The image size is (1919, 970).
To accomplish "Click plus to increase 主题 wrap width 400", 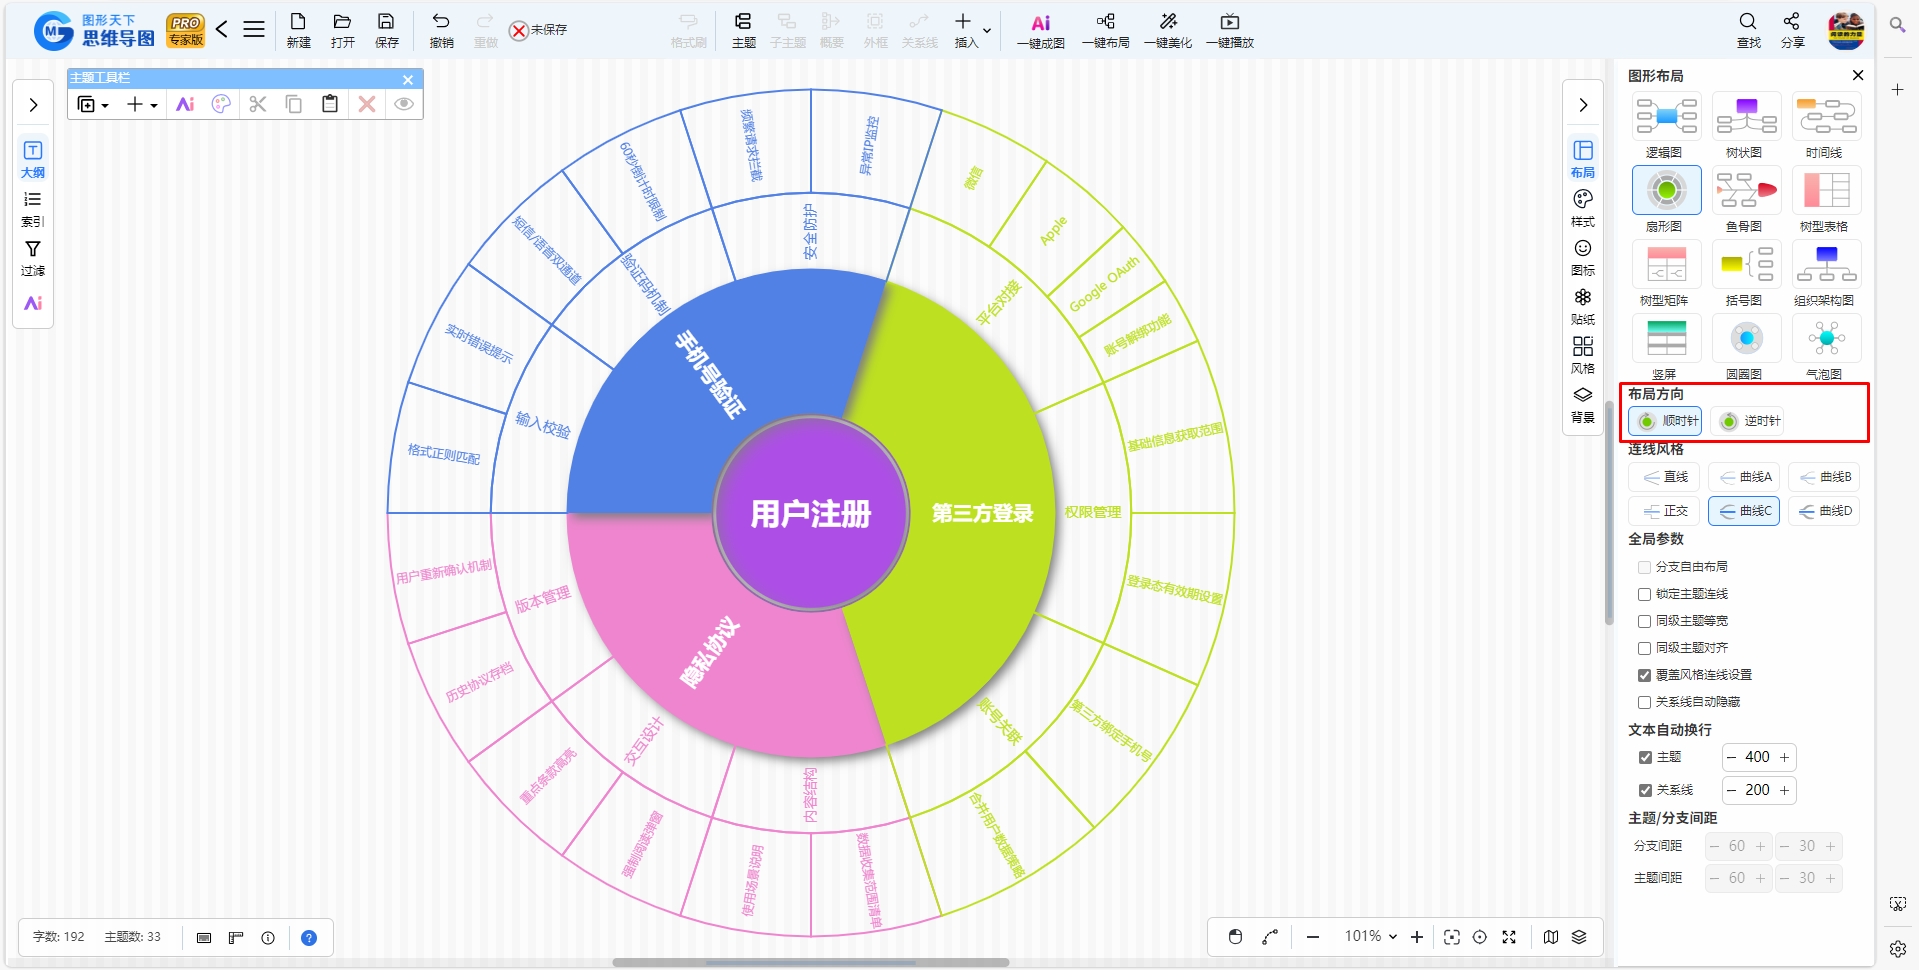I will [1784, 757].
